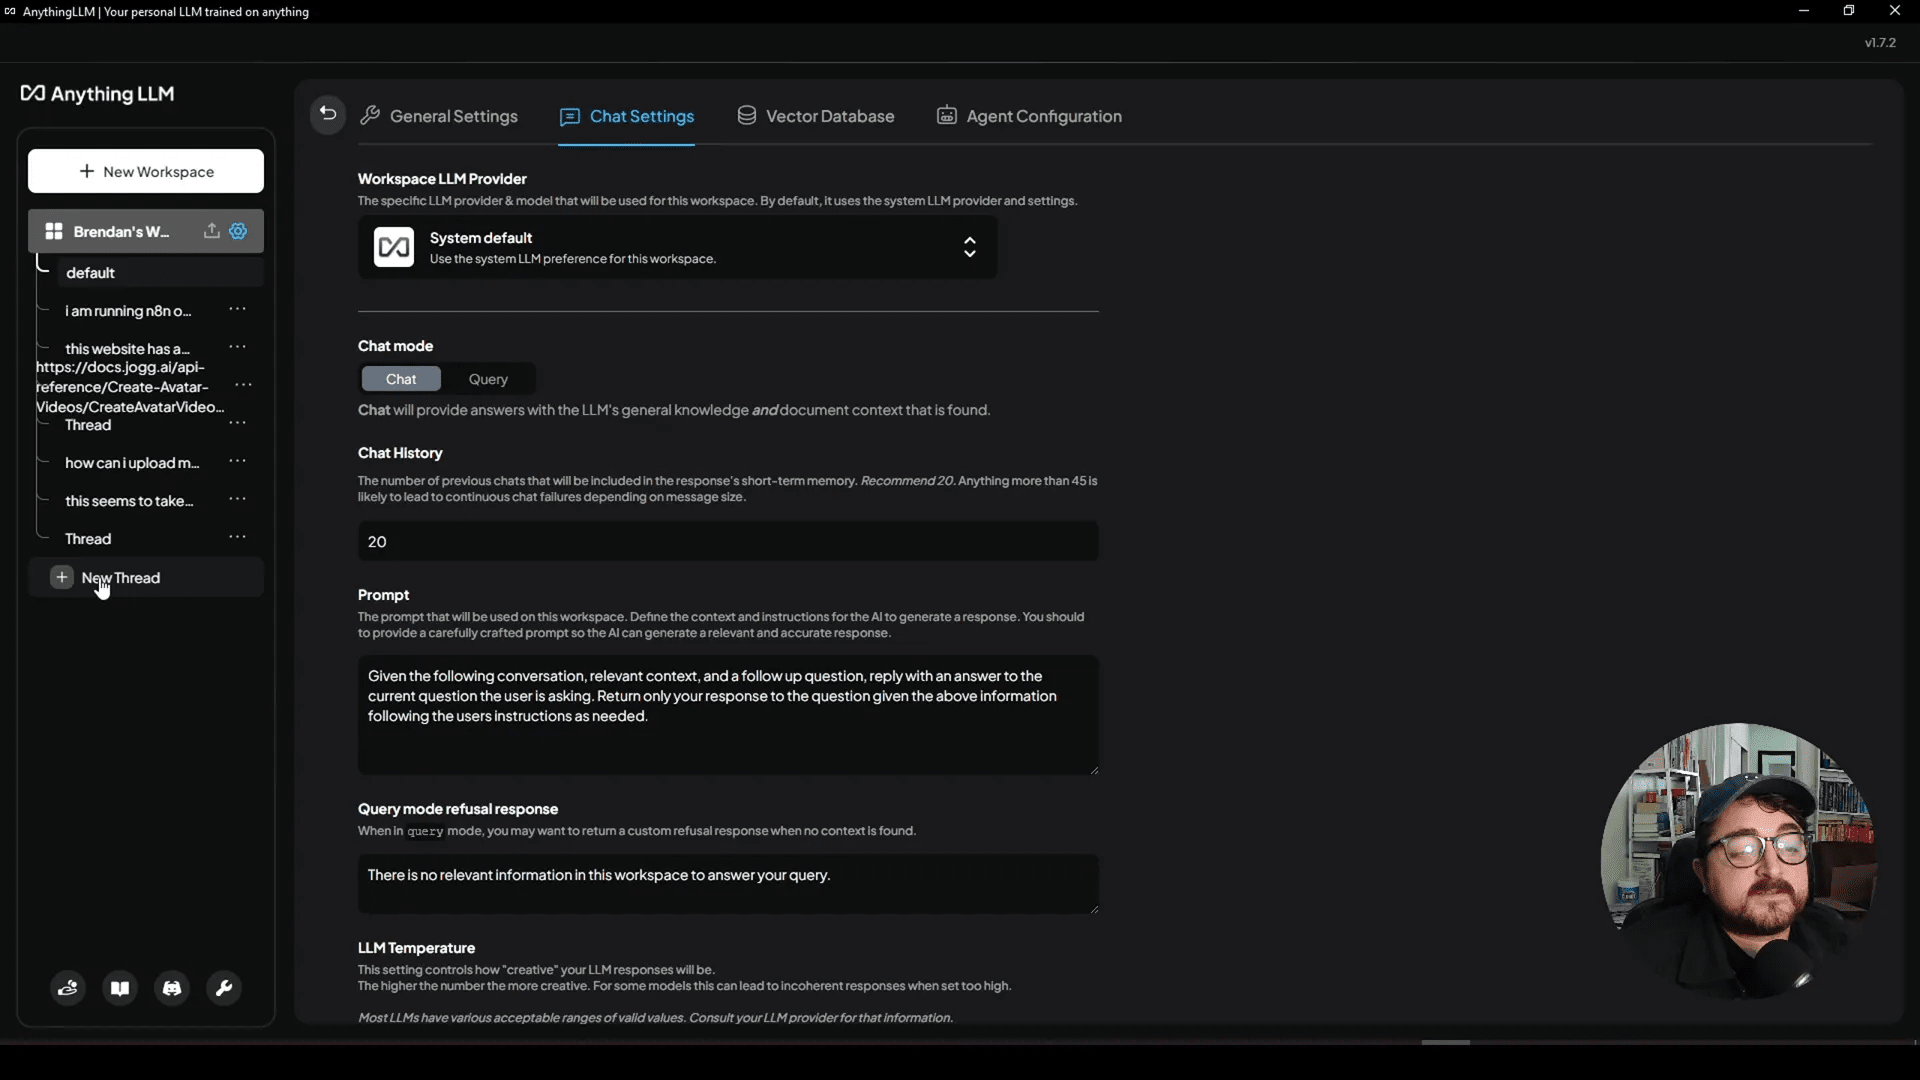Open the Agent Configuration tab
Image resolution: width=1920 pixels, height=1080 pixels.
point(1029,116)
